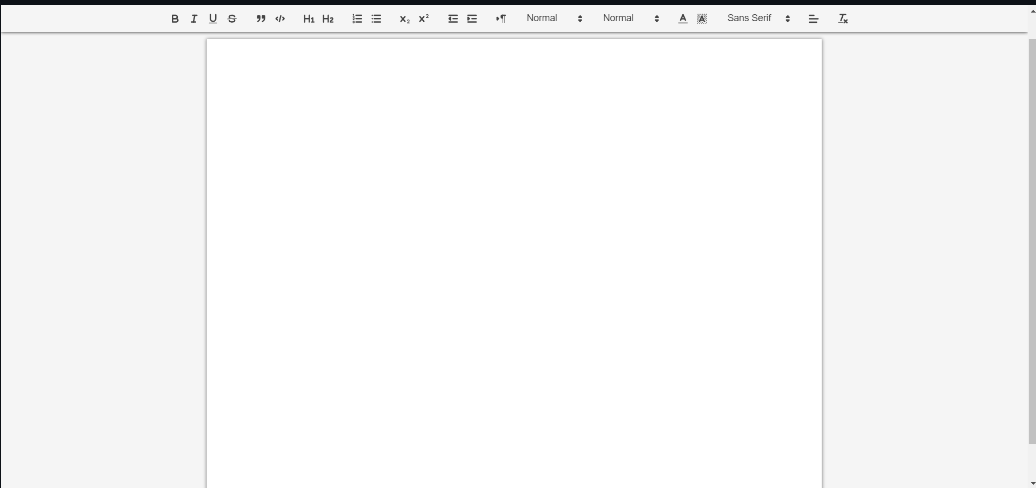
Task: Open the text color picker
Action: tap(683, 19)
